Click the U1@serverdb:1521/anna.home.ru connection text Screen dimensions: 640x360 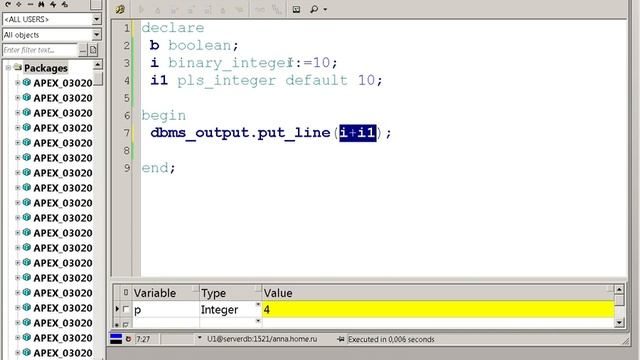[262, 339]
